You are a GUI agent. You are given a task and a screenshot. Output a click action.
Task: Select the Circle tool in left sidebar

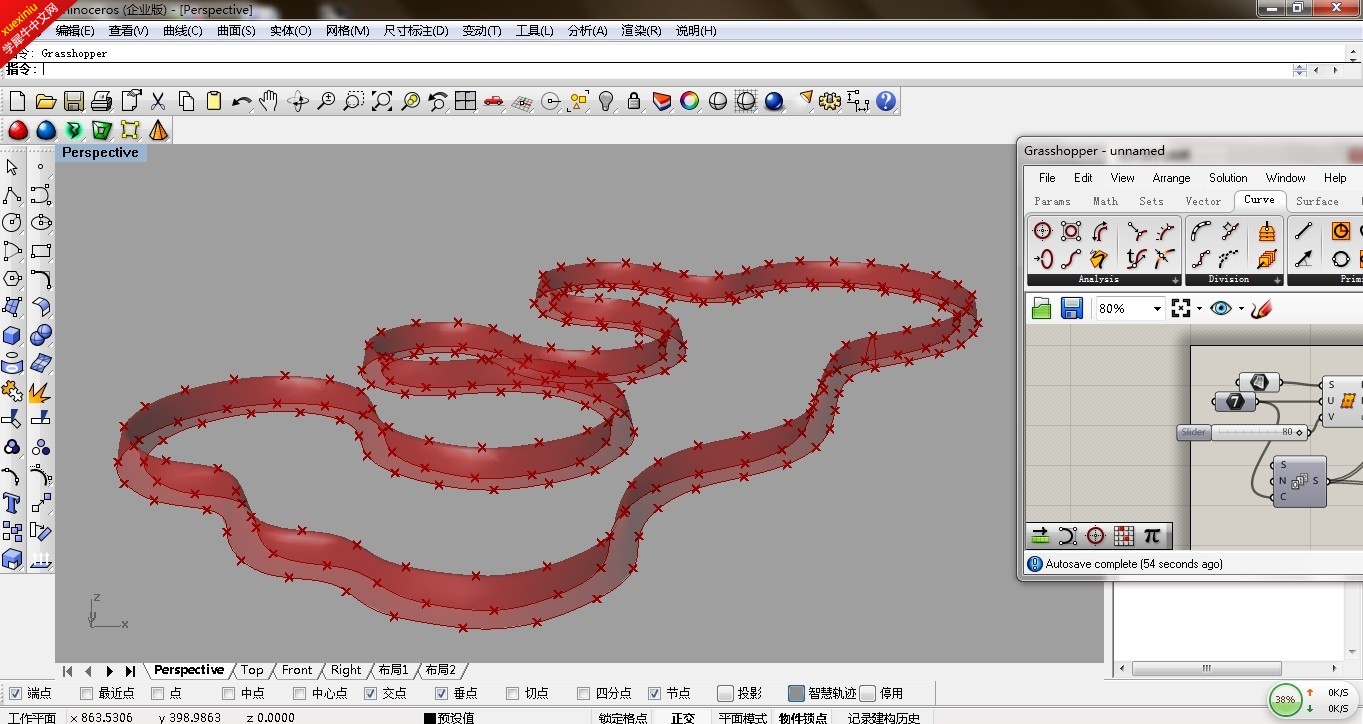(12, 223)
